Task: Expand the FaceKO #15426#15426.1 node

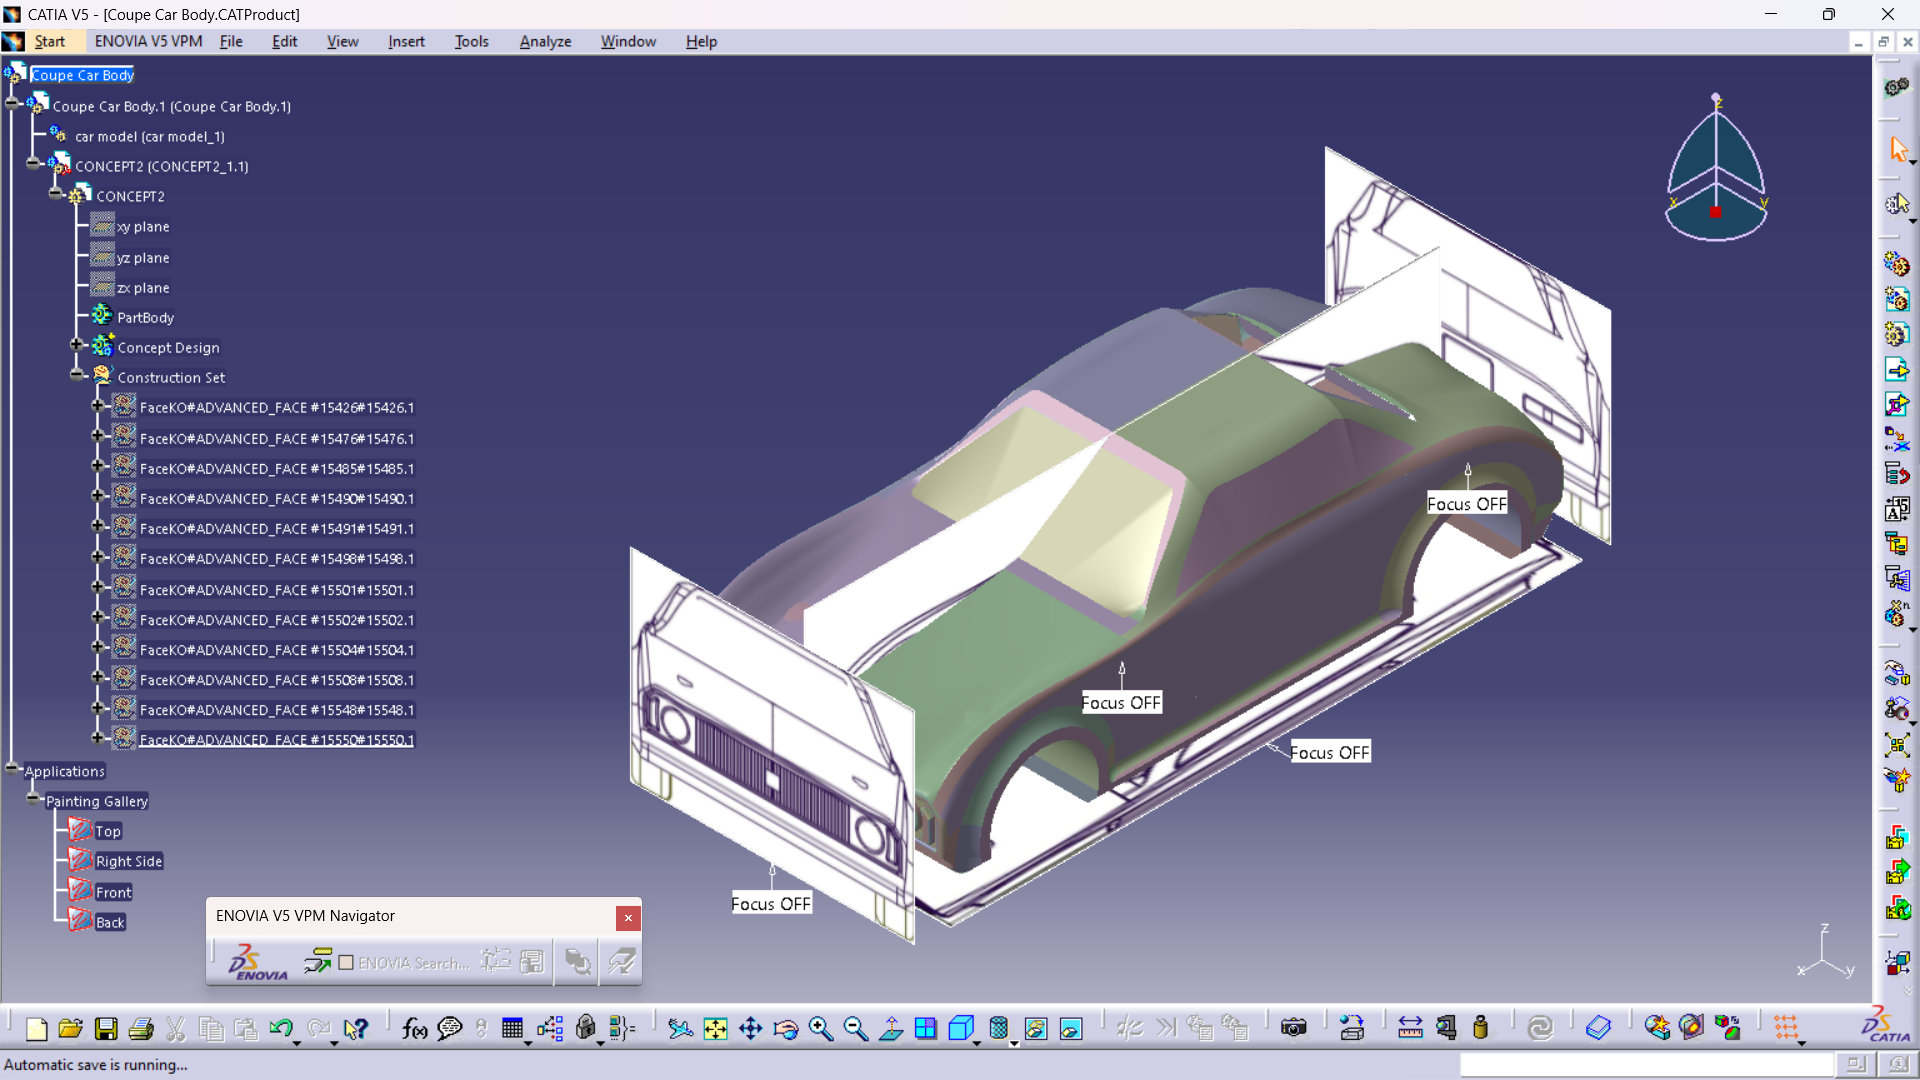Action: coord(98,405)
